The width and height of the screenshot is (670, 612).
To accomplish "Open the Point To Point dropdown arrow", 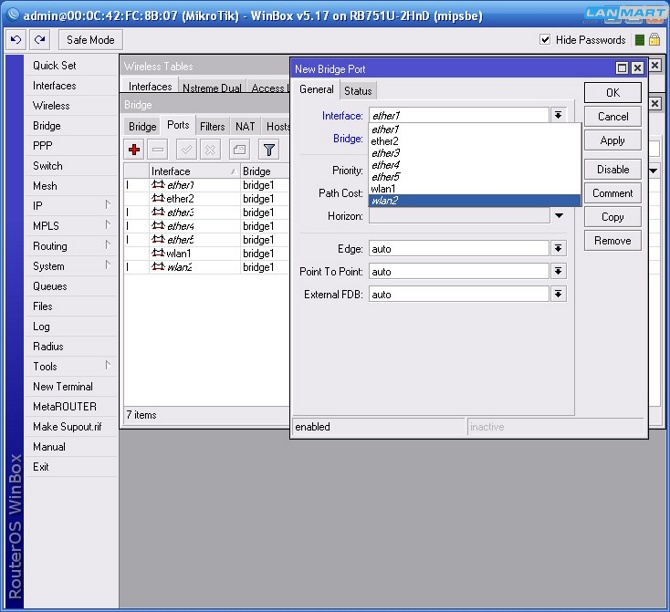I will point(558,271).
